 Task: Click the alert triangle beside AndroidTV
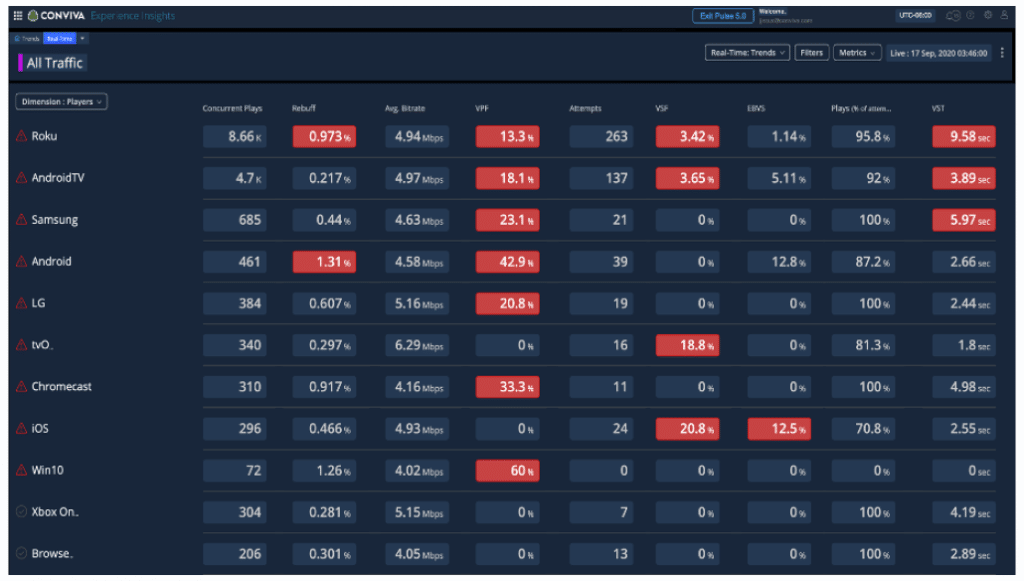click(x=22, y=178)
